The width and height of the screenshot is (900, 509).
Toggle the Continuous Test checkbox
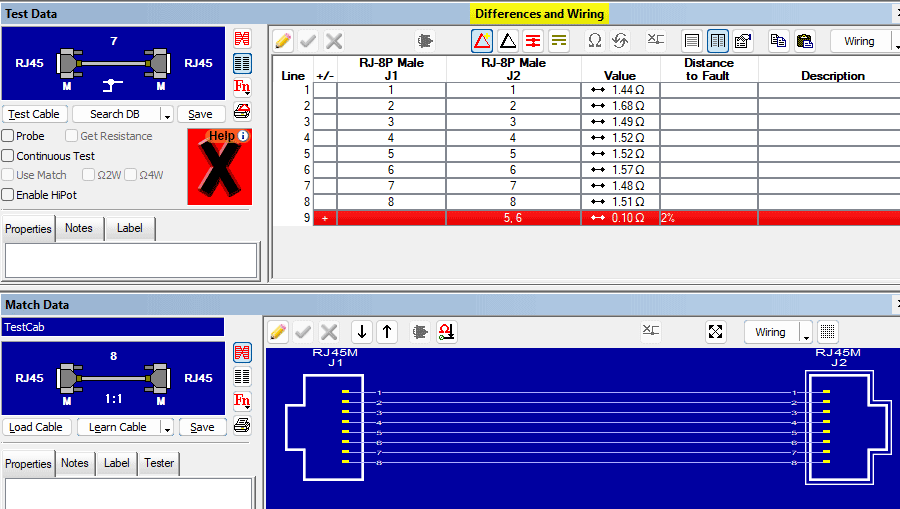[x=8, y=156]
